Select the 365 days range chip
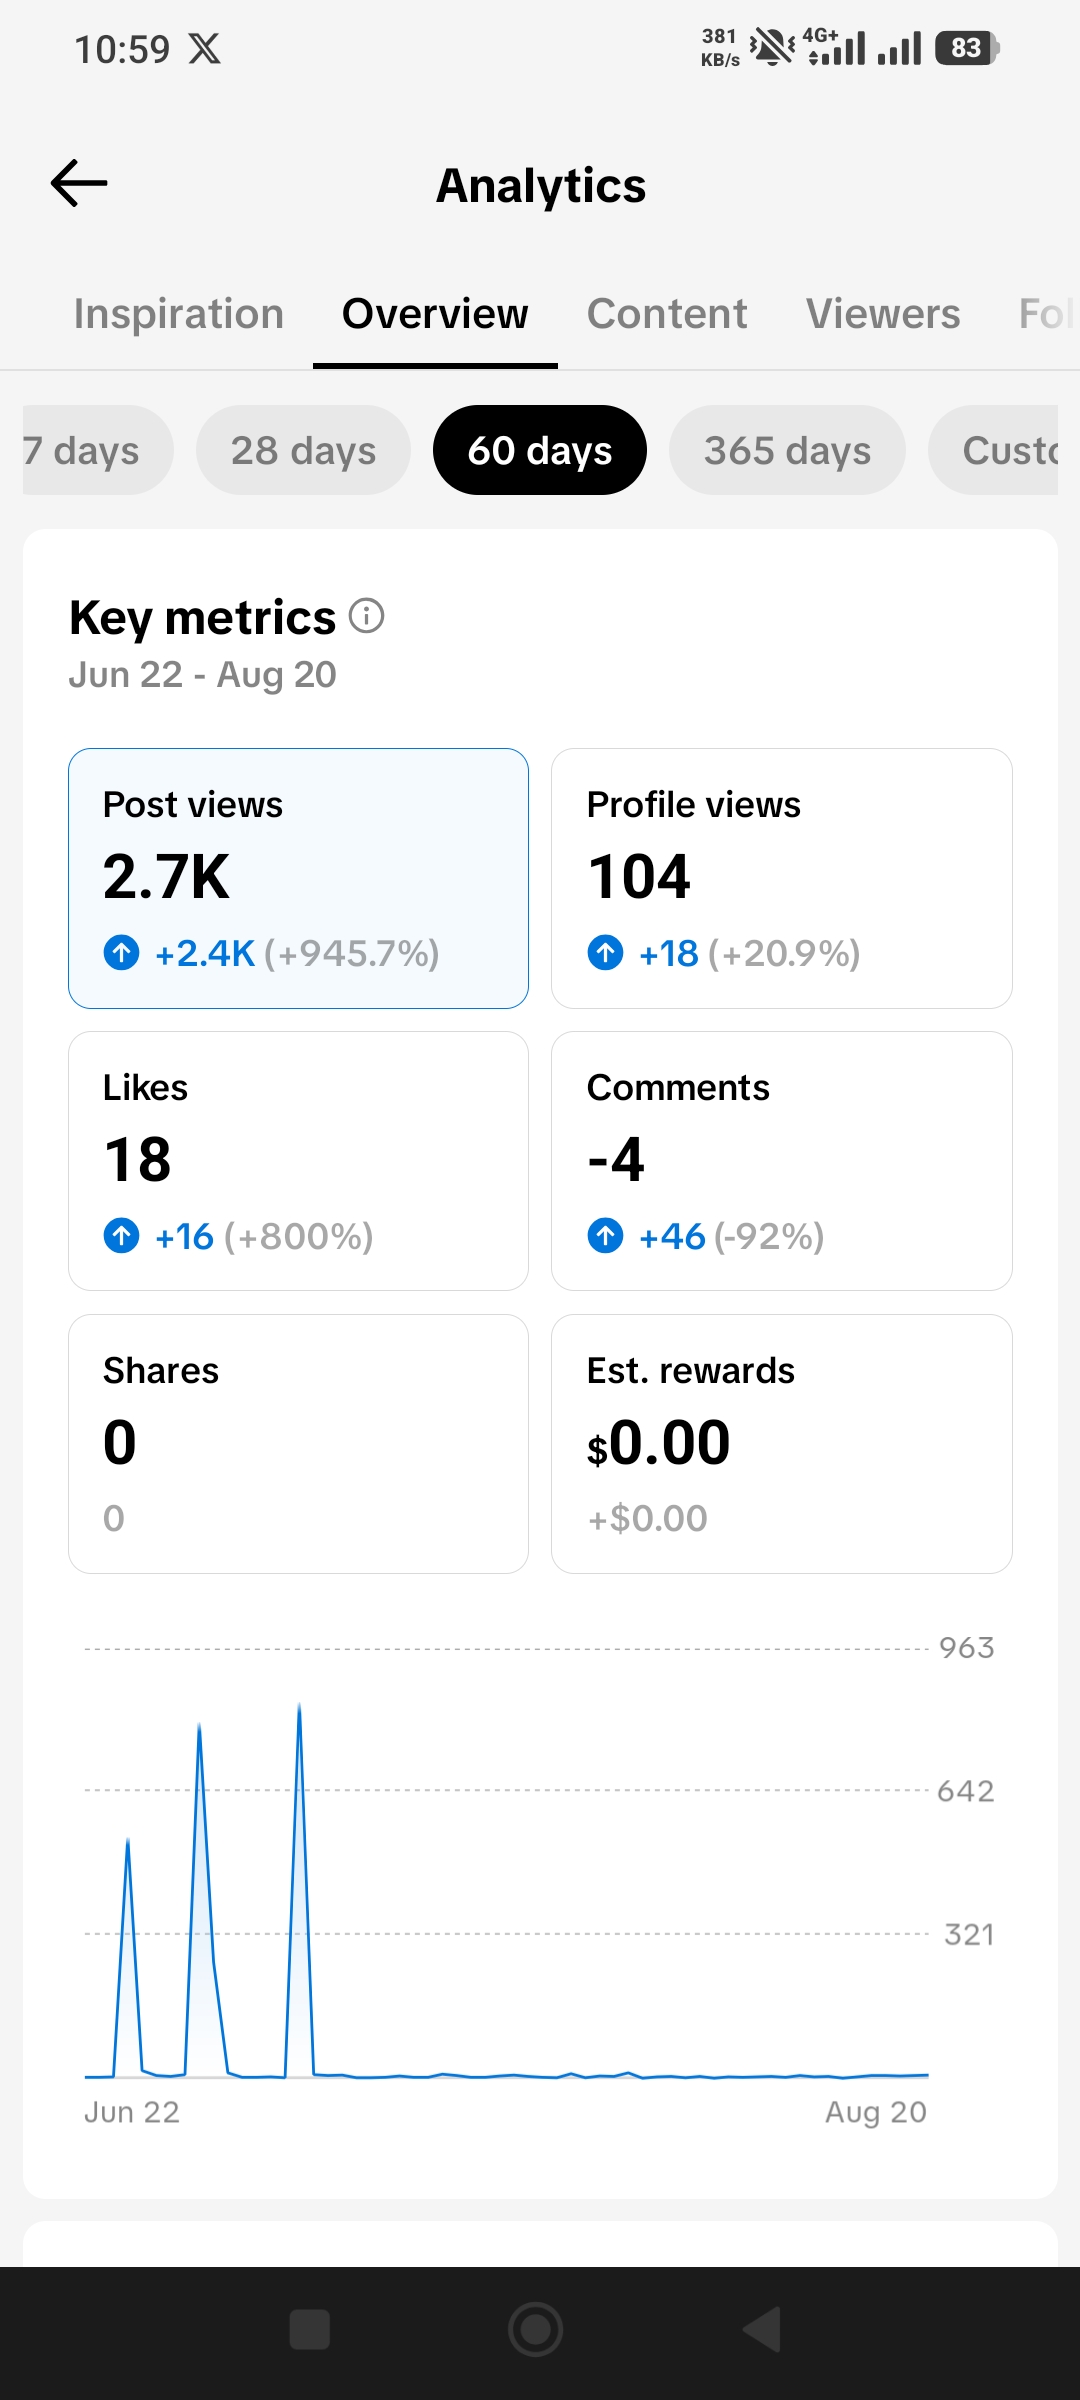 pyautogui.click(x=787, y=450)
